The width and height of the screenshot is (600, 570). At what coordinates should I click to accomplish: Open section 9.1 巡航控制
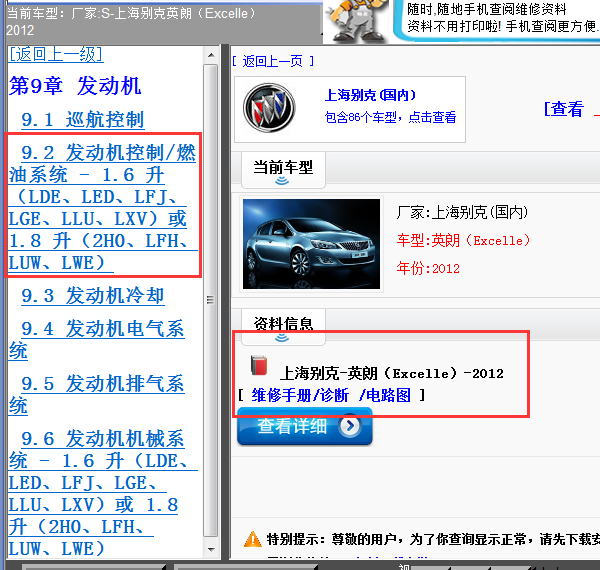click(83, 119)
